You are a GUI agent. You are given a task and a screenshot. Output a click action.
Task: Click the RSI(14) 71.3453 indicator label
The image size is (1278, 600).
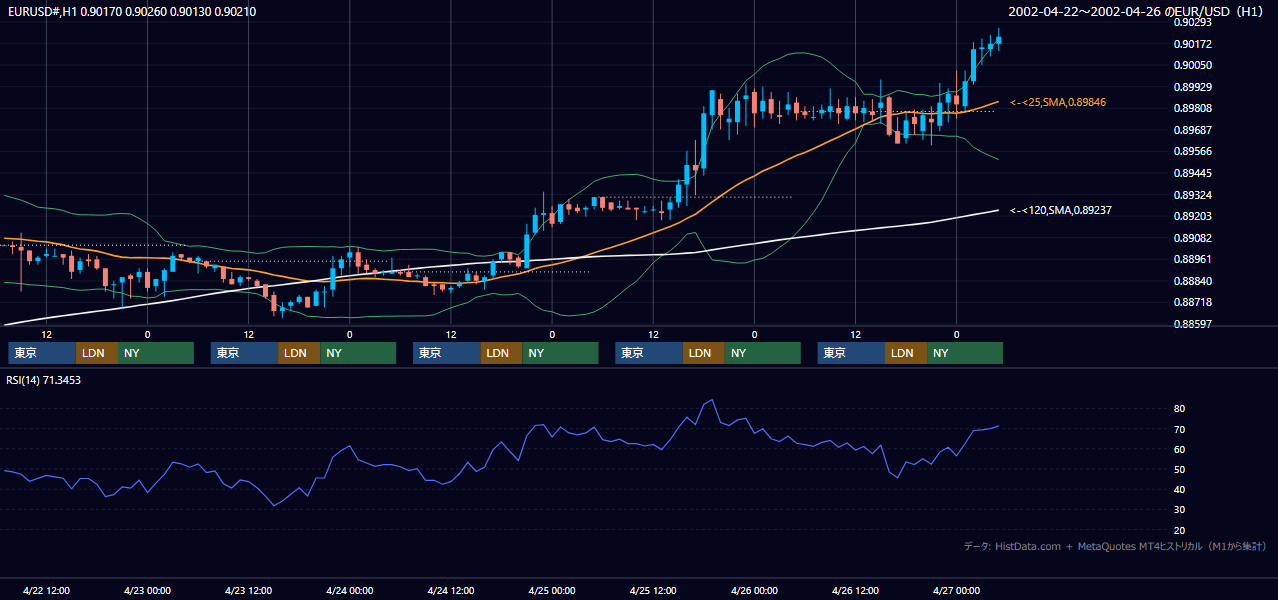point(44,380)
